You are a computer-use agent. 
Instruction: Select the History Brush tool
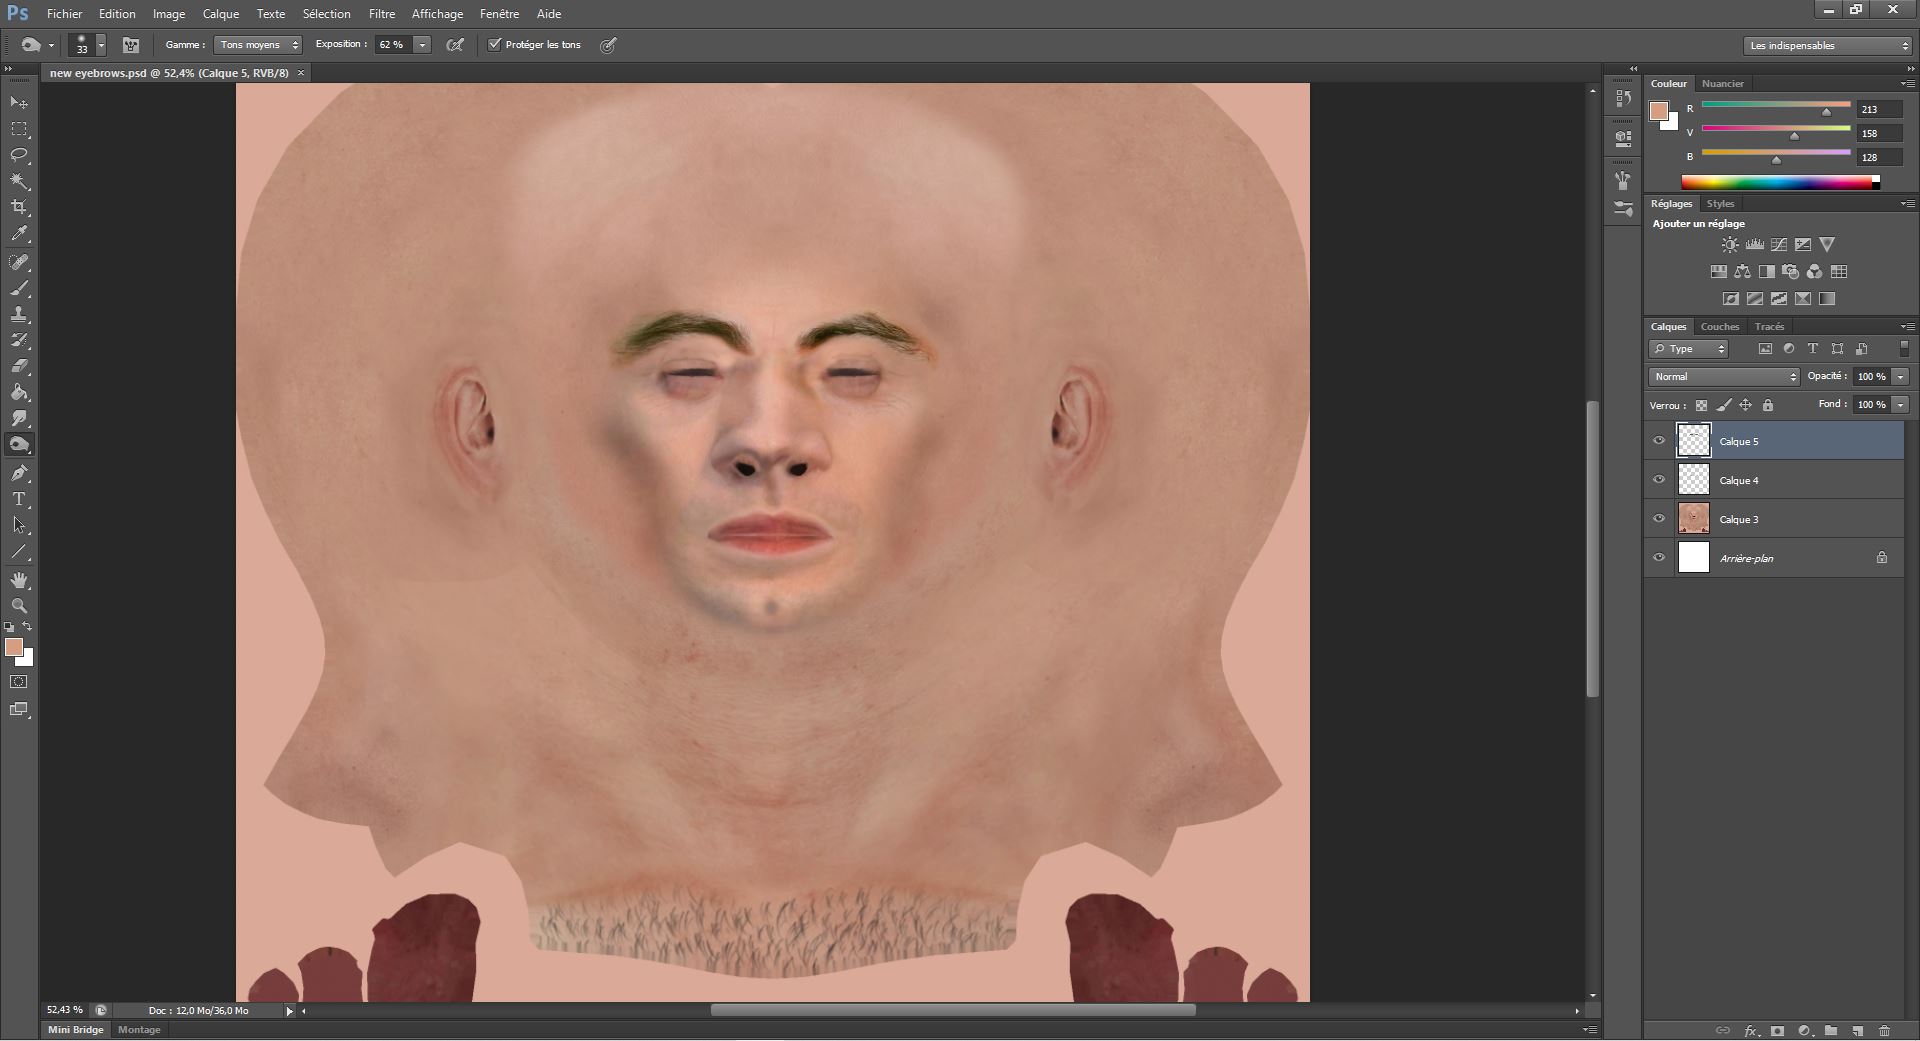pos(19,340)
